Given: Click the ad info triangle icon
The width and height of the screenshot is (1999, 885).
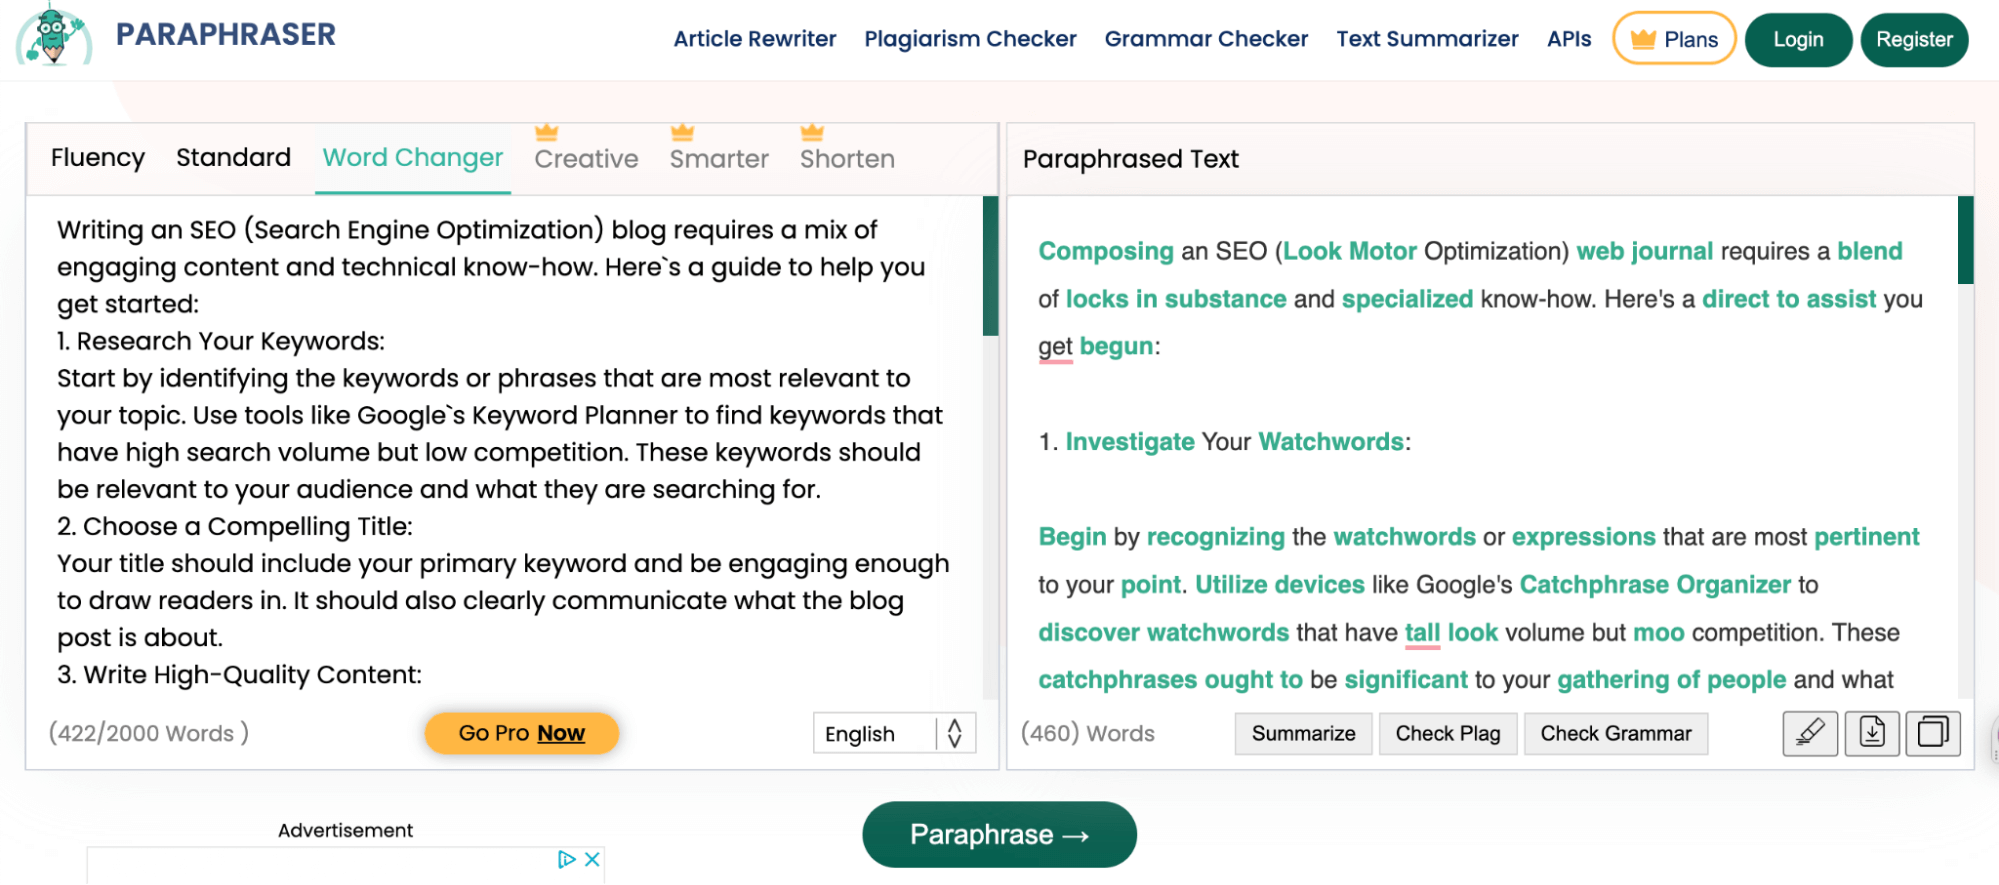Looking at the screenshot, I should point(567,859).
